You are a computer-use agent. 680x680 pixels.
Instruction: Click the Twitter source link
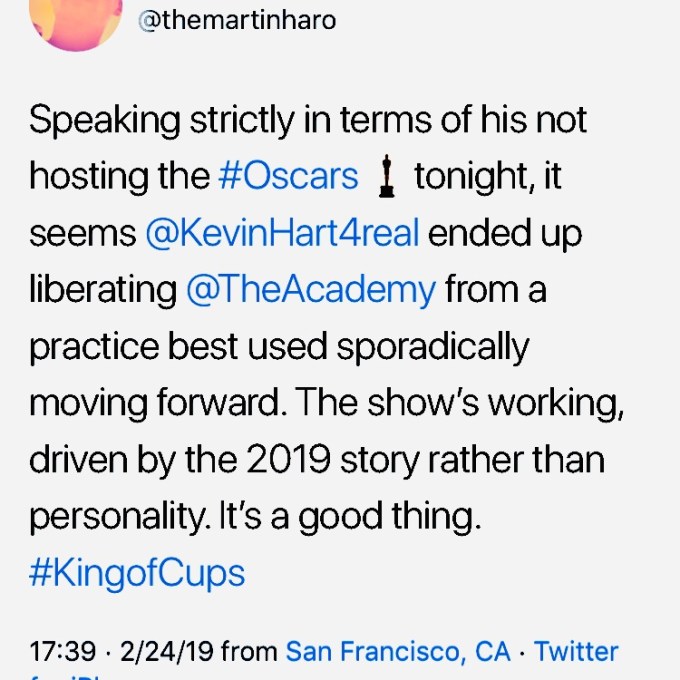coord(576,652)
